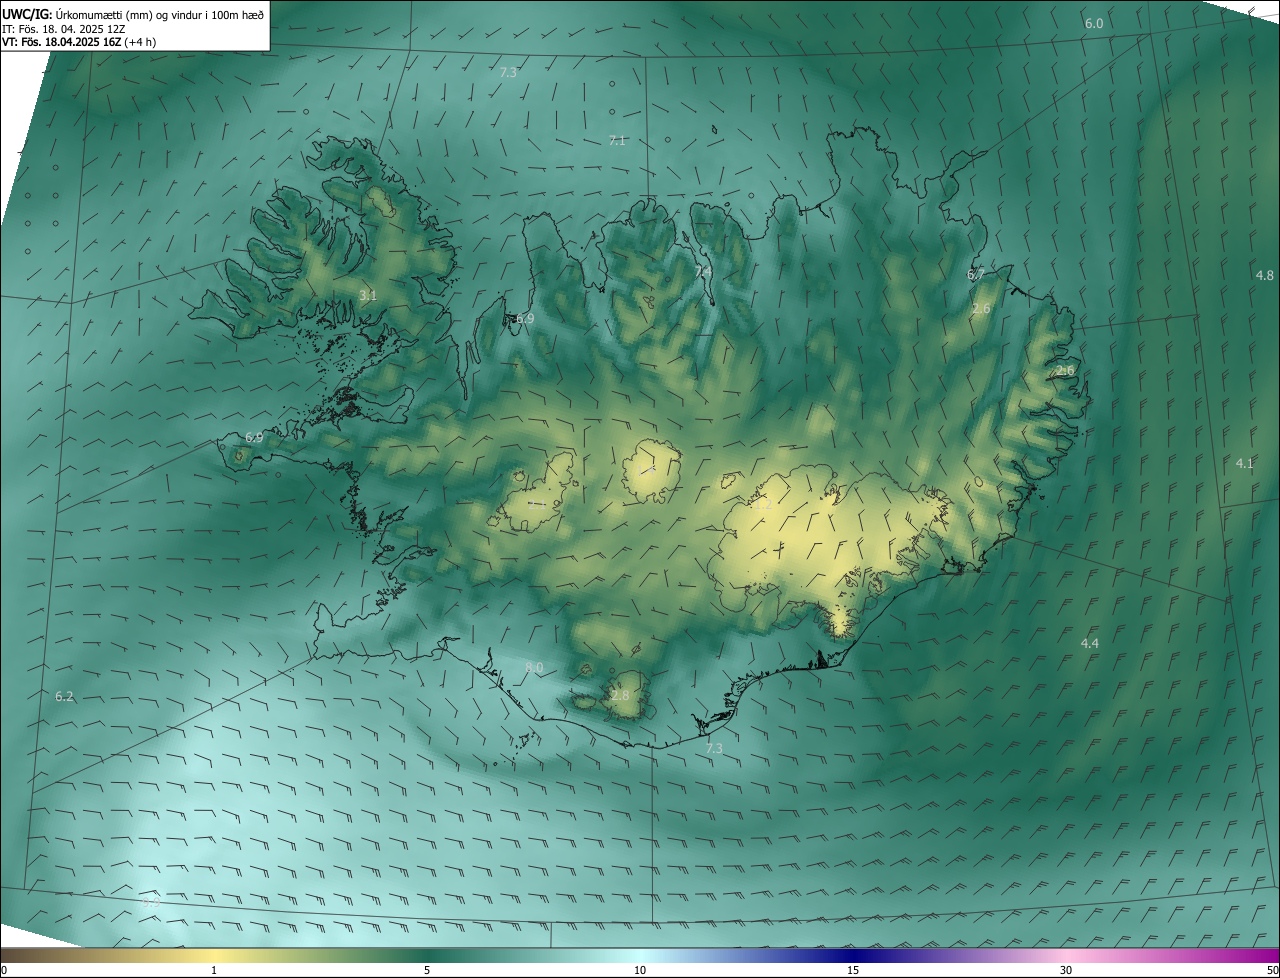Click the 50 tick on color scale

pos(1272,970)
